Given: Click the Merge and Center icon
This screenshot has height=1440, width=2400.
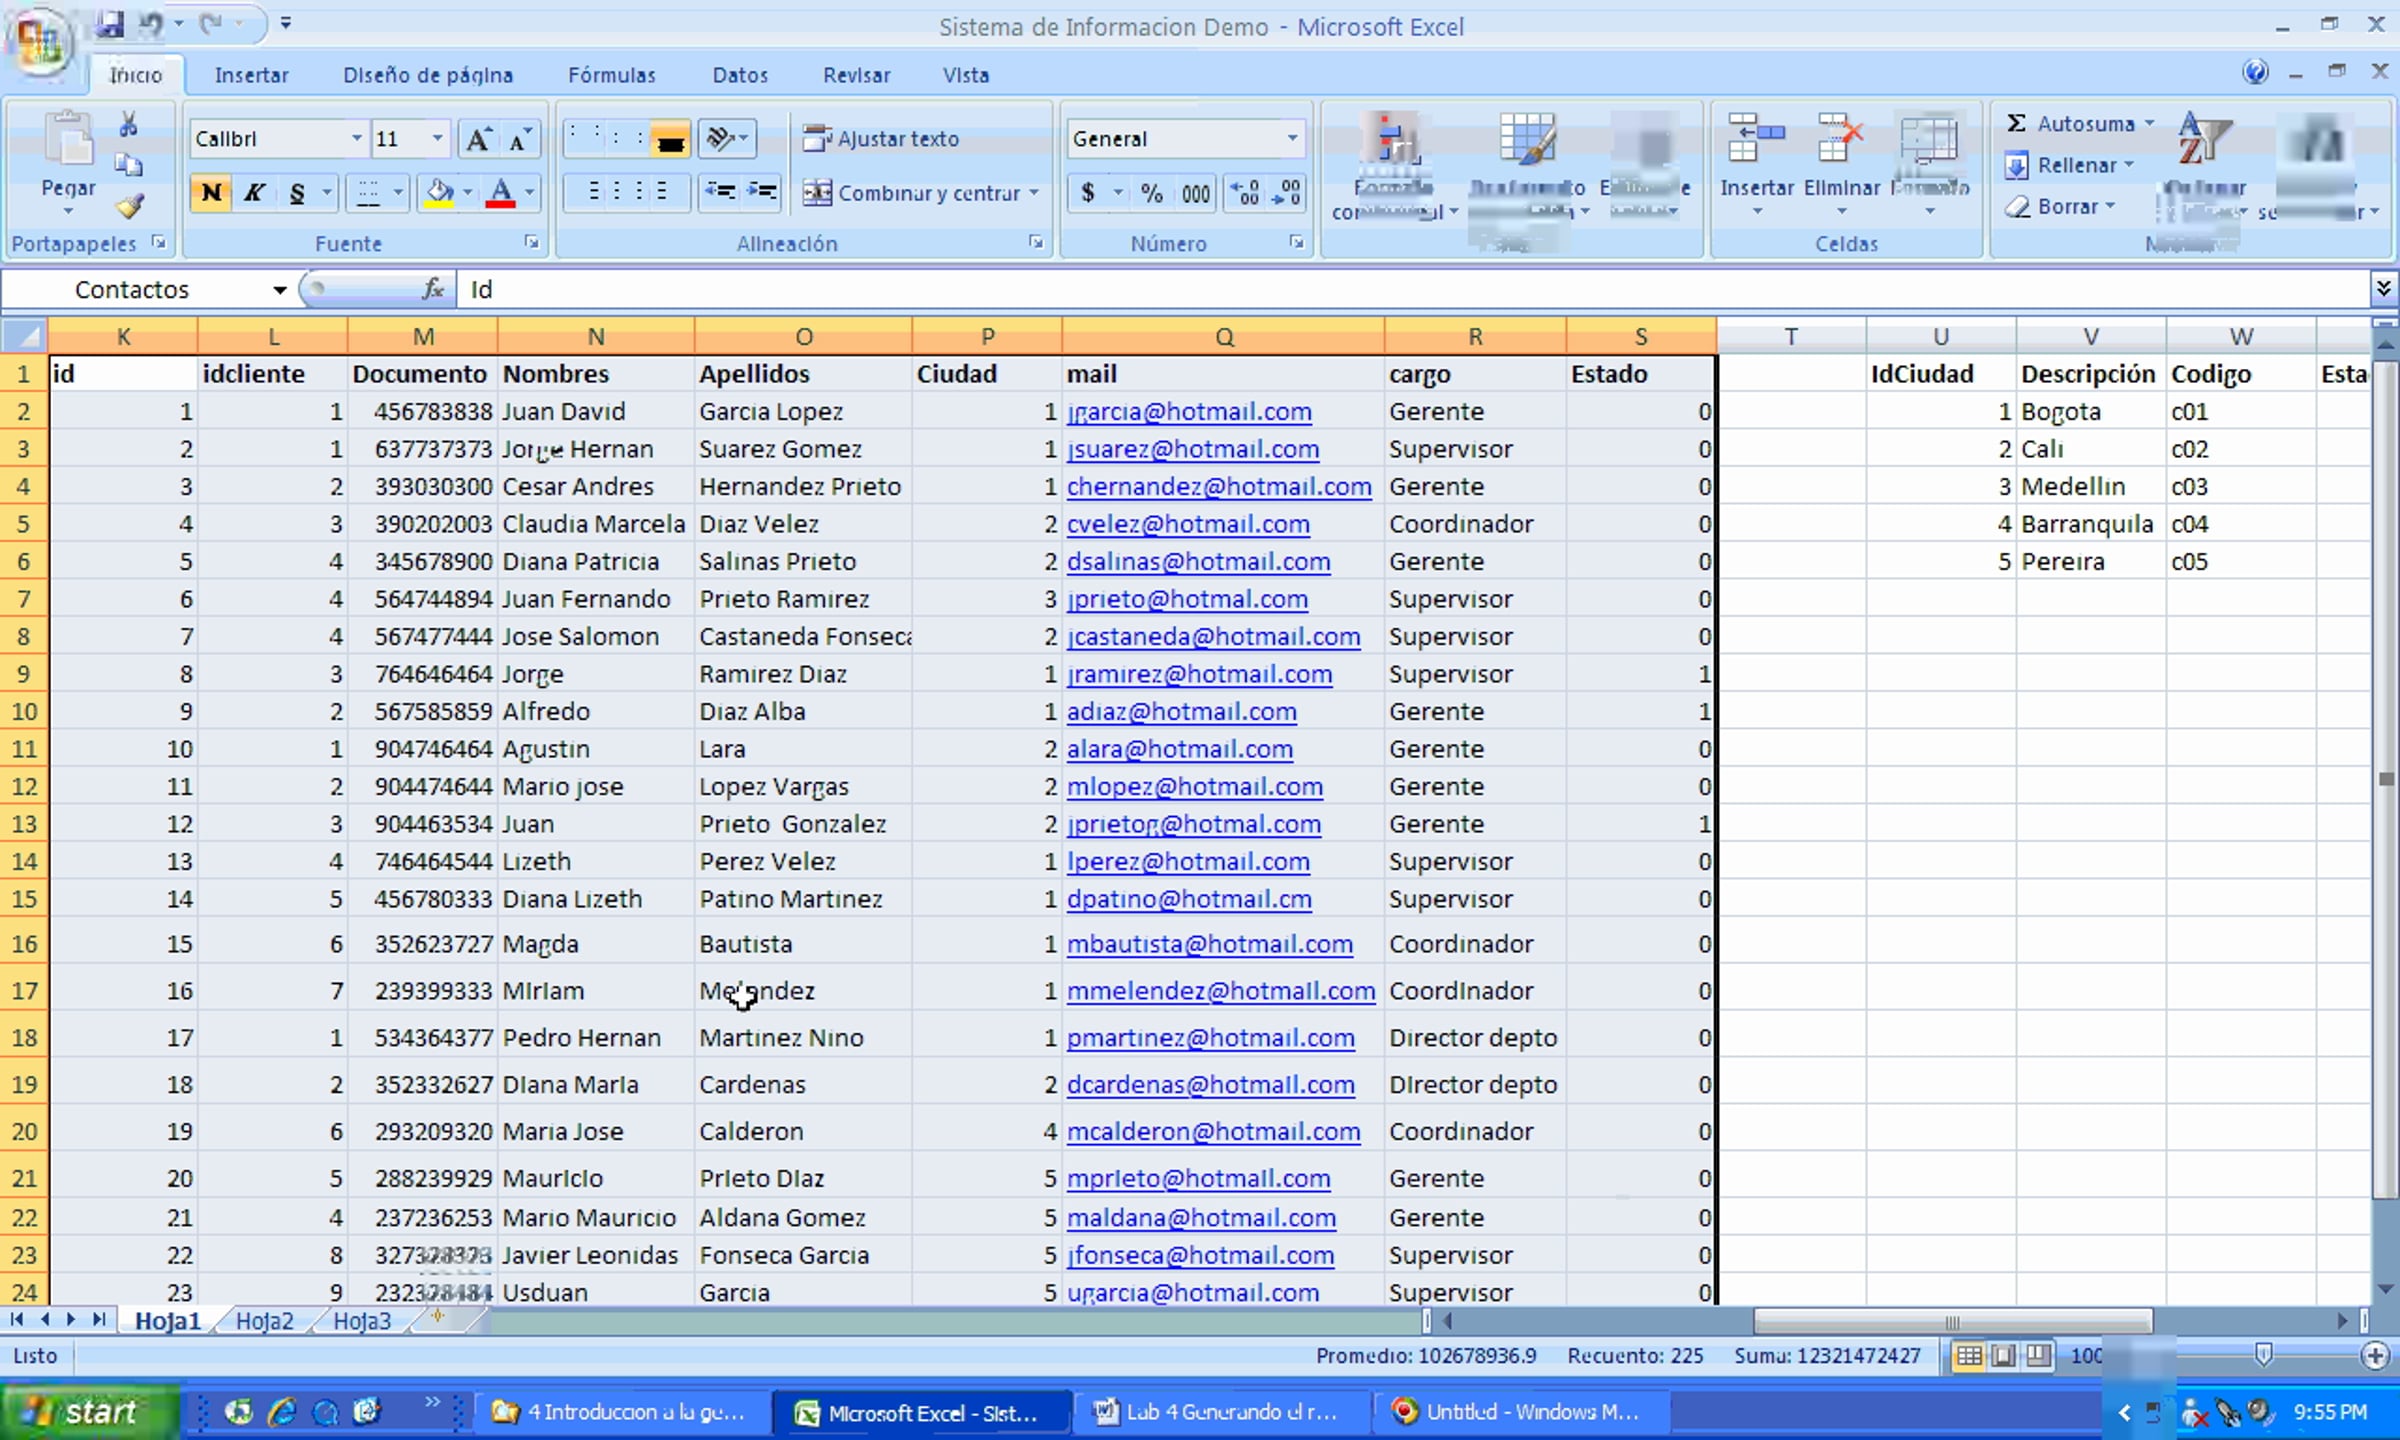Looking at the screenshot, I should pyautogui.click(x=817, y=193).
